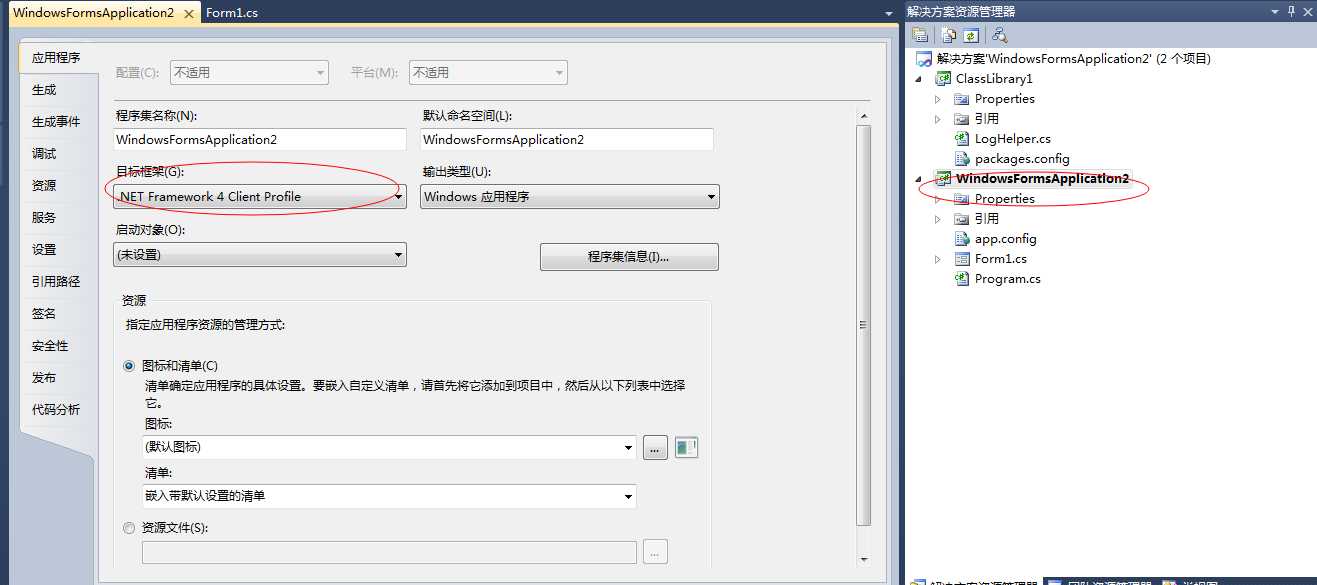Open the 发布 tab

[x=58, y=378]
